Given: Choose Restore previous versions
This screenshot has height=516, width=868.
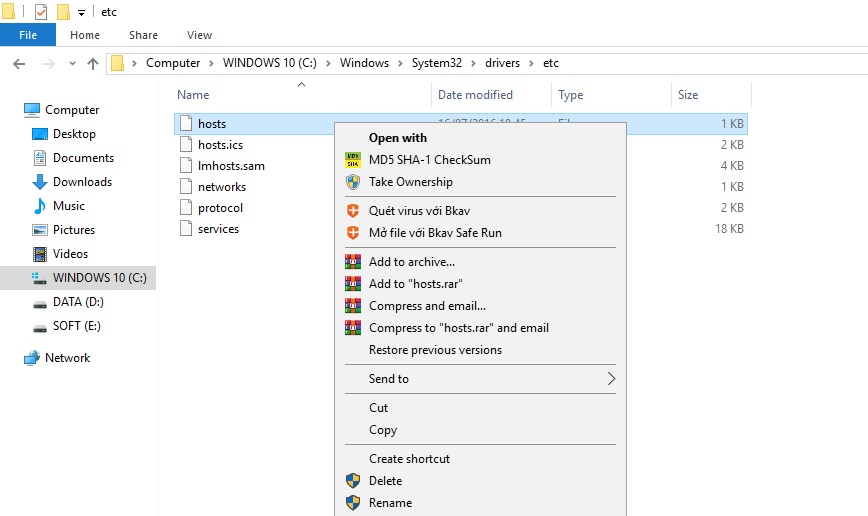Looking at the screenshot, I should click(480, 350).
